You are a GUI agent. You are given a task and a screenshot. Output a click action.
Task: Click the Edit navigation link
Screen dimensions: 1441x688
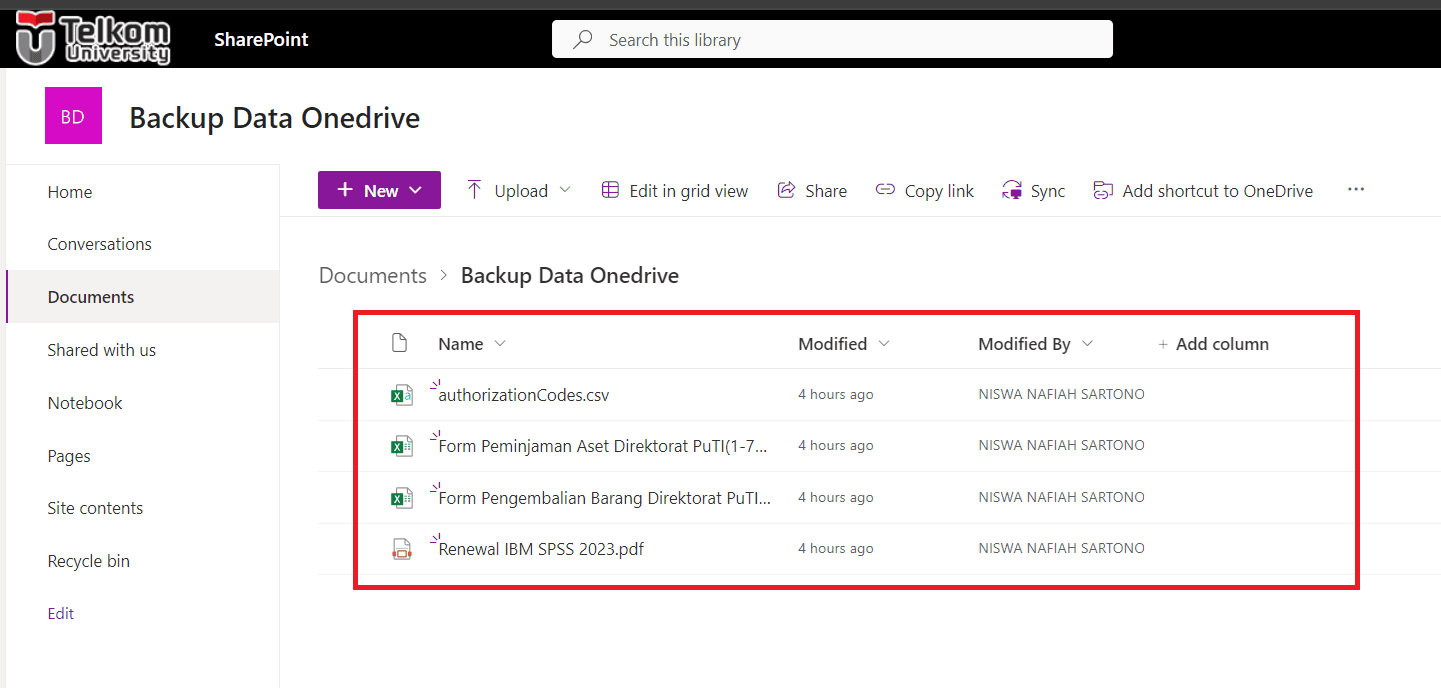click(x=61, y=614)
